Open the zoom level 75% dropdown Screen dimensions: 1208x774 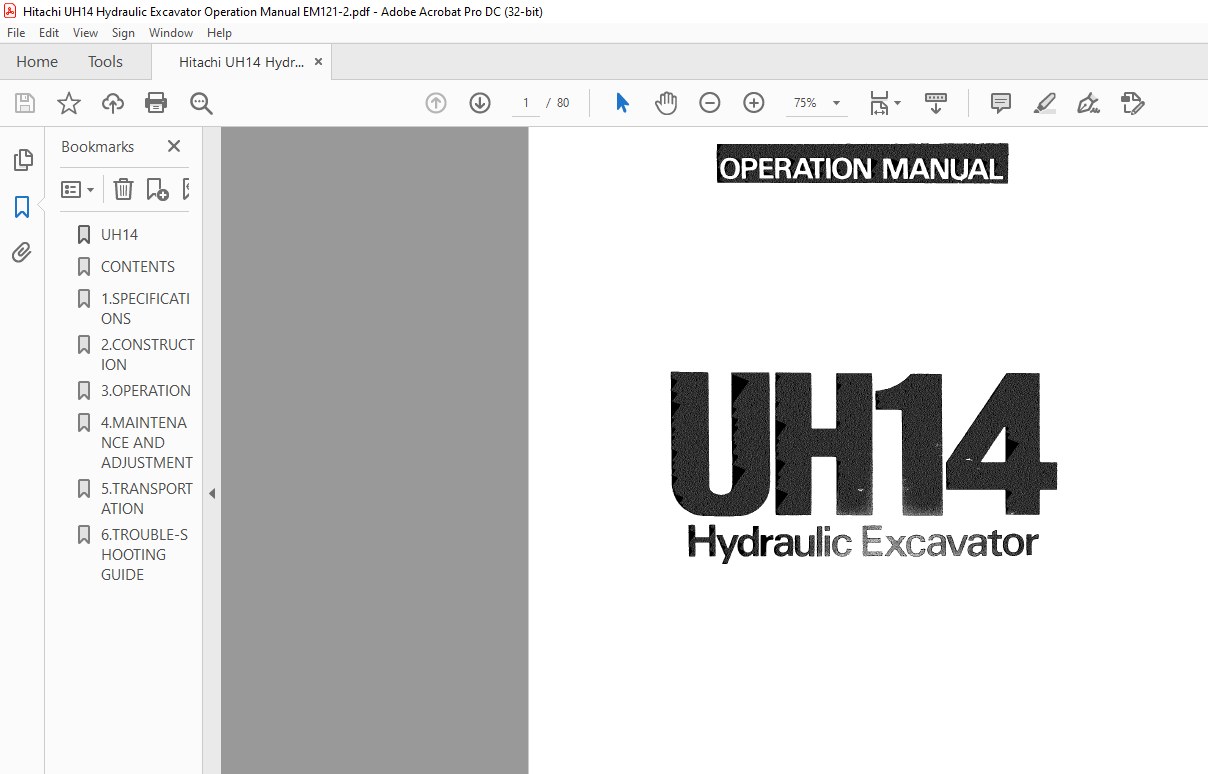tap(836, 103)
